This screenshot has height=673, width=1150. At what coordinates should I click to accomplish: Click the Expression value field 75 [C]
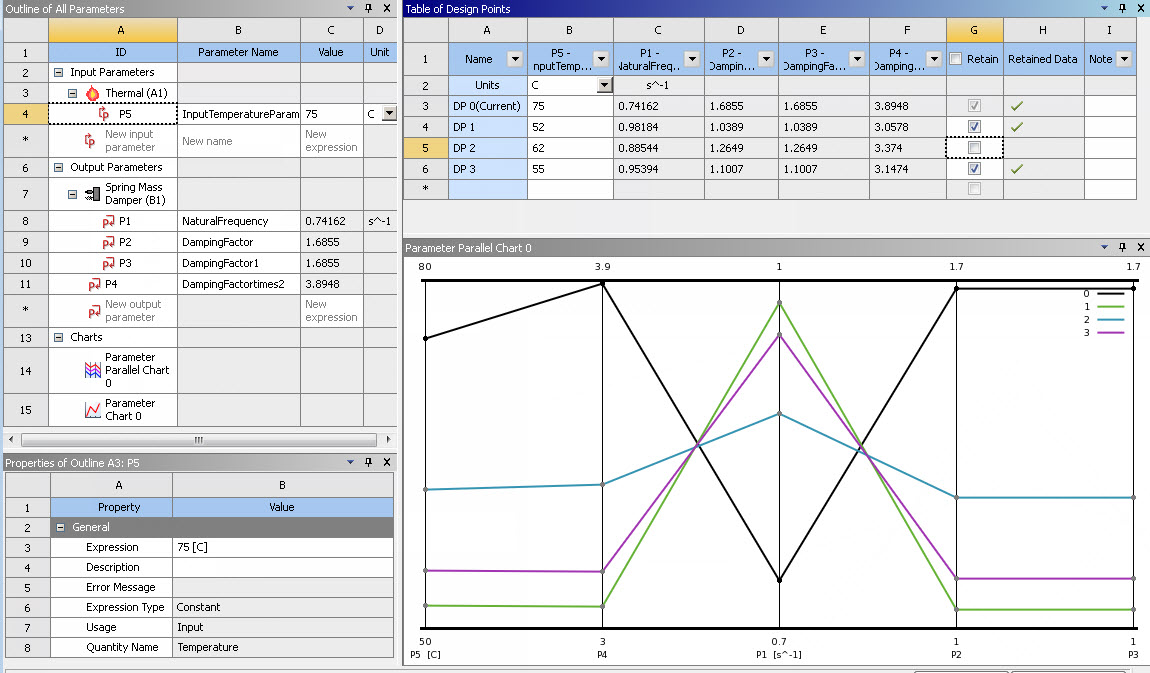coord(282,547)
